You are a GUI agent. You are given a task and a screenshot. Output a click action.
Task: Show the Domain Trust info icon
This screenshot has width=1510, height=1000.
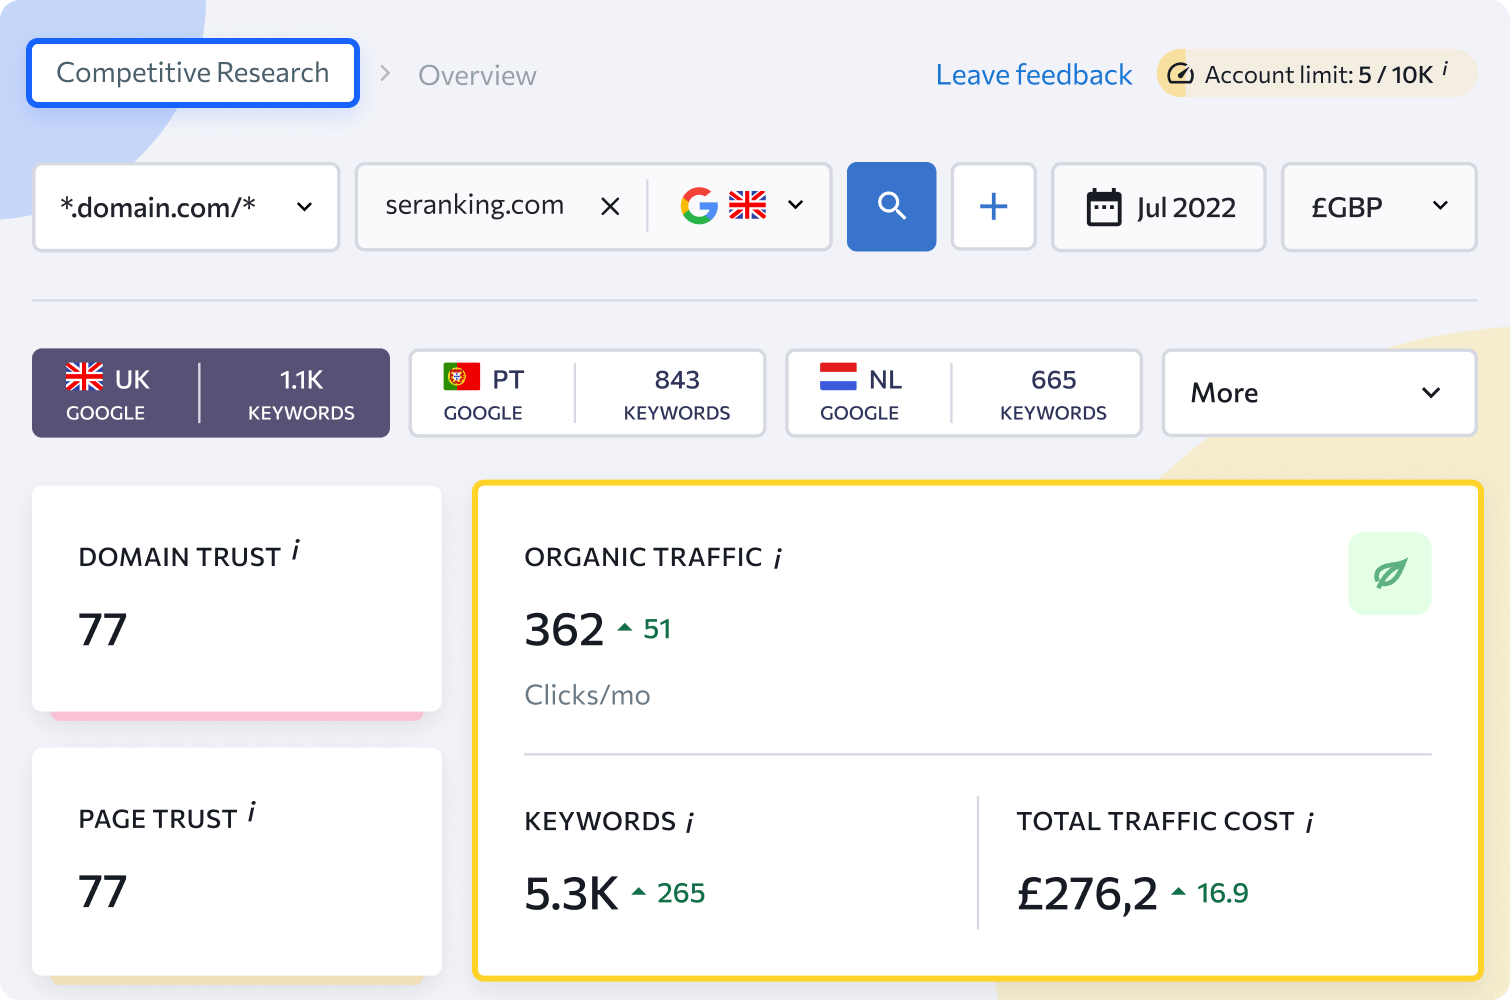tap(296, 551)
